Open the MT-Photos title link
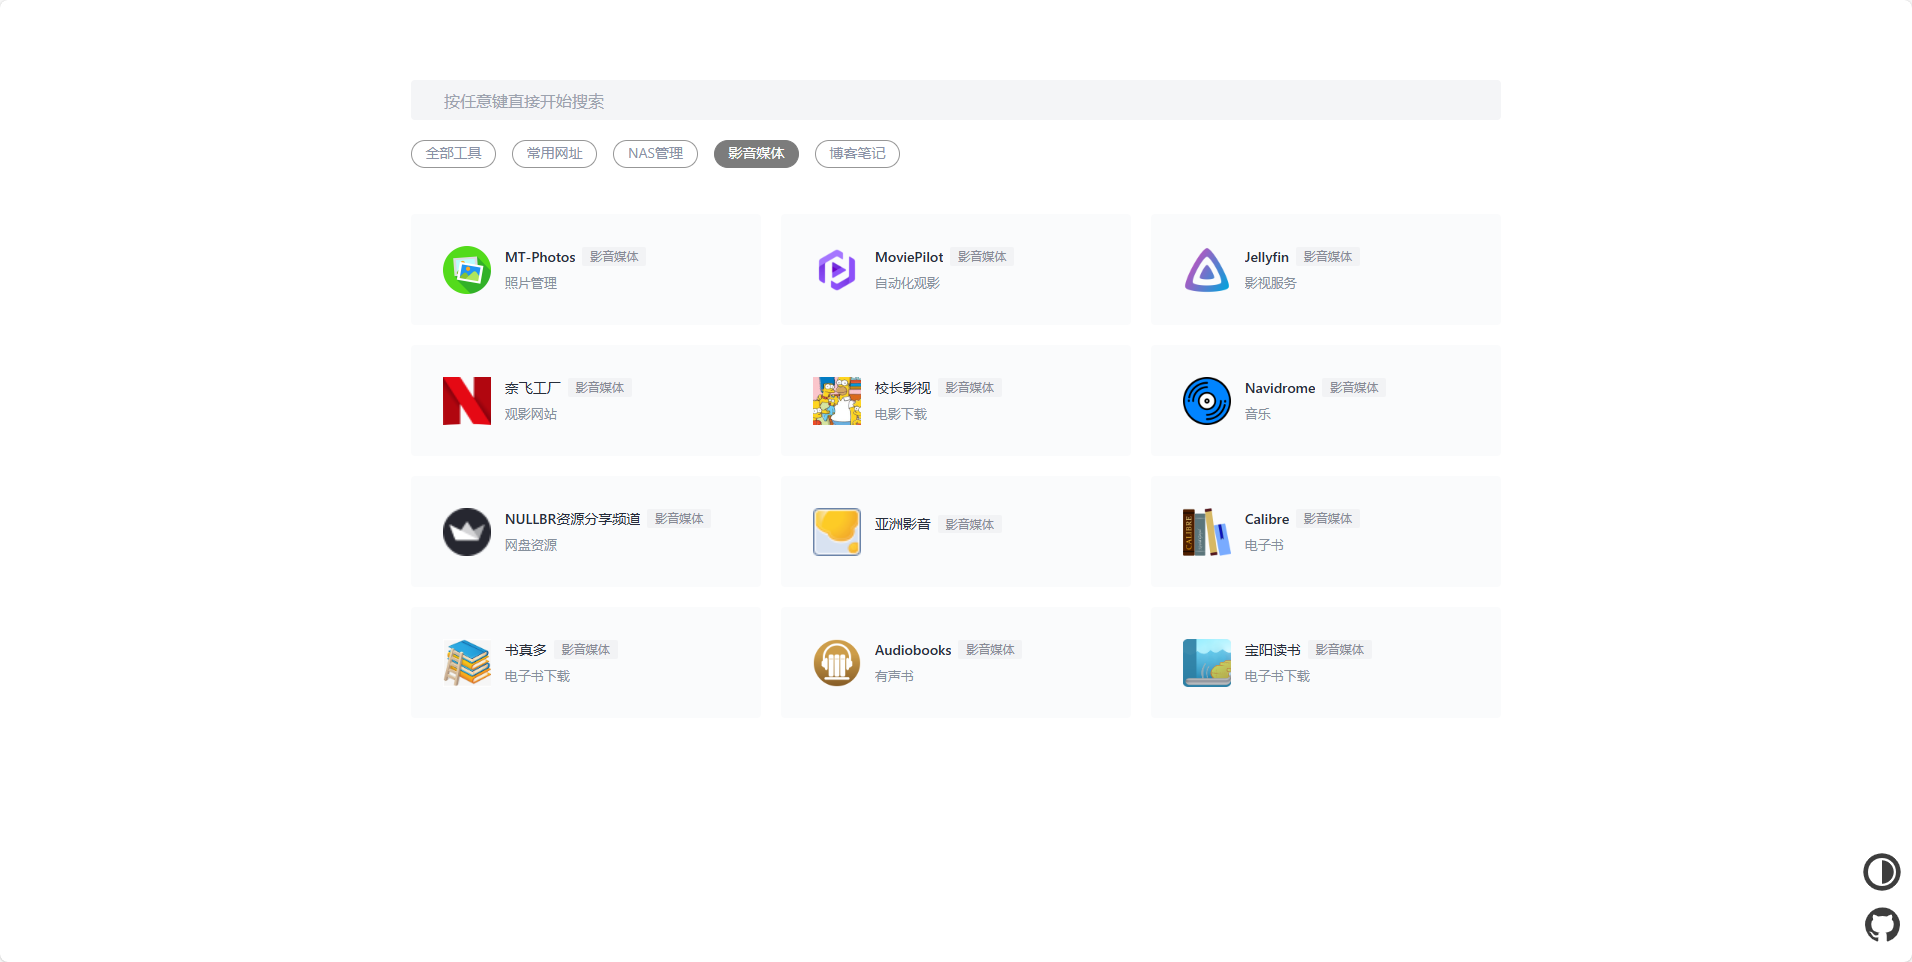The image size is (1912, 962). point(540,257)
